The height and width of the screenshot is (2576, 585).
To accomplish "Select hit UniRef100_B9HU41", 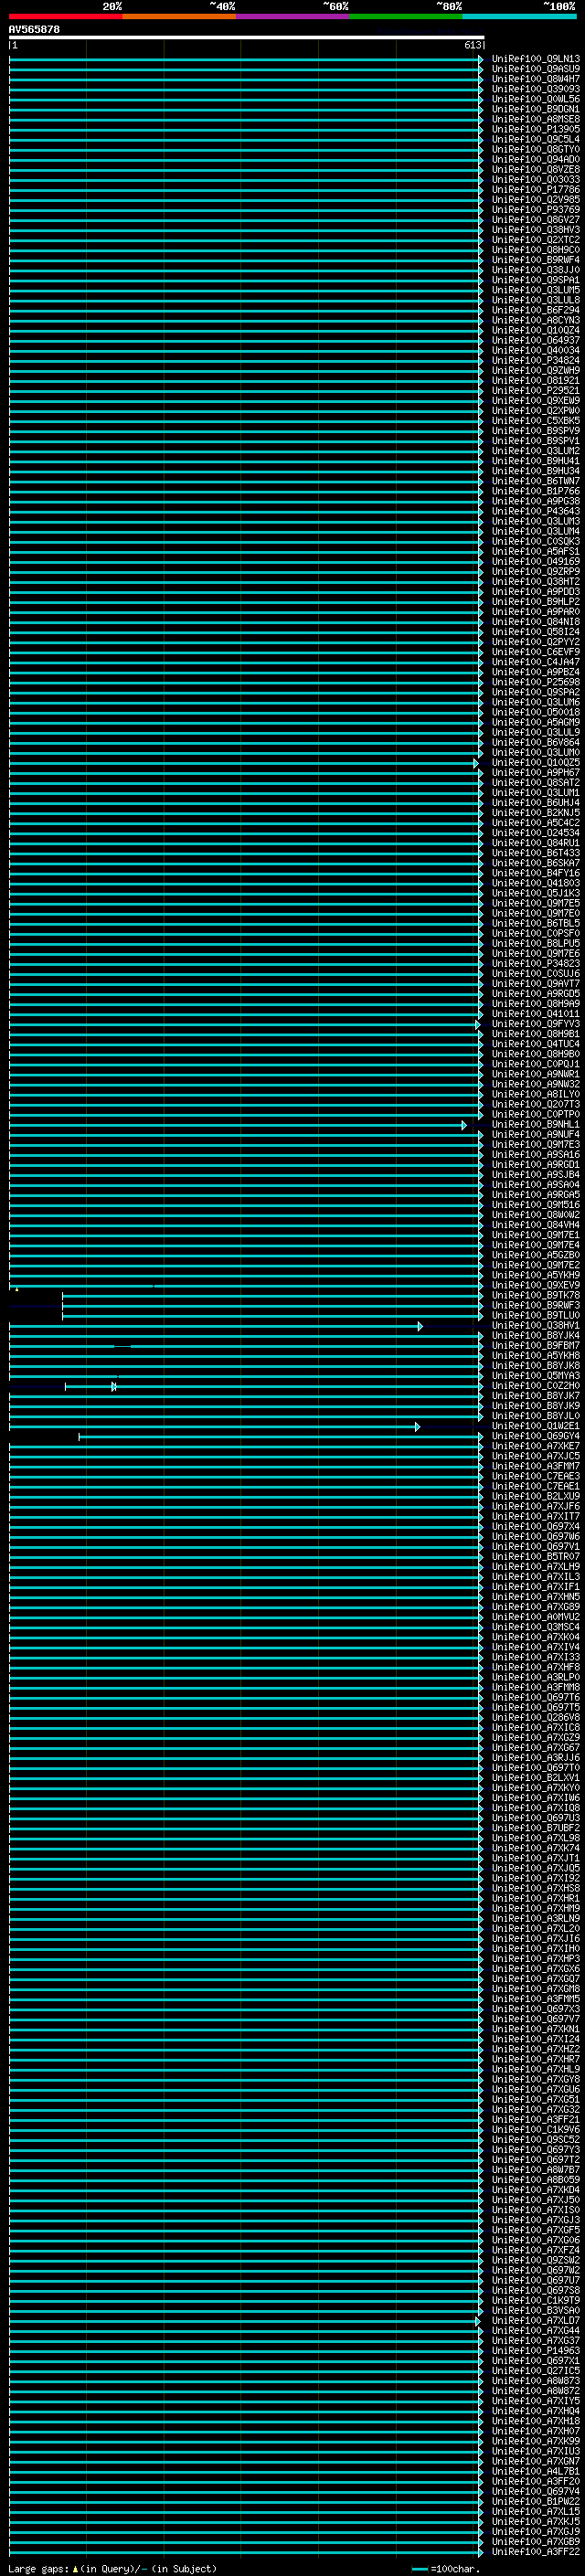I will click(536, 461).
